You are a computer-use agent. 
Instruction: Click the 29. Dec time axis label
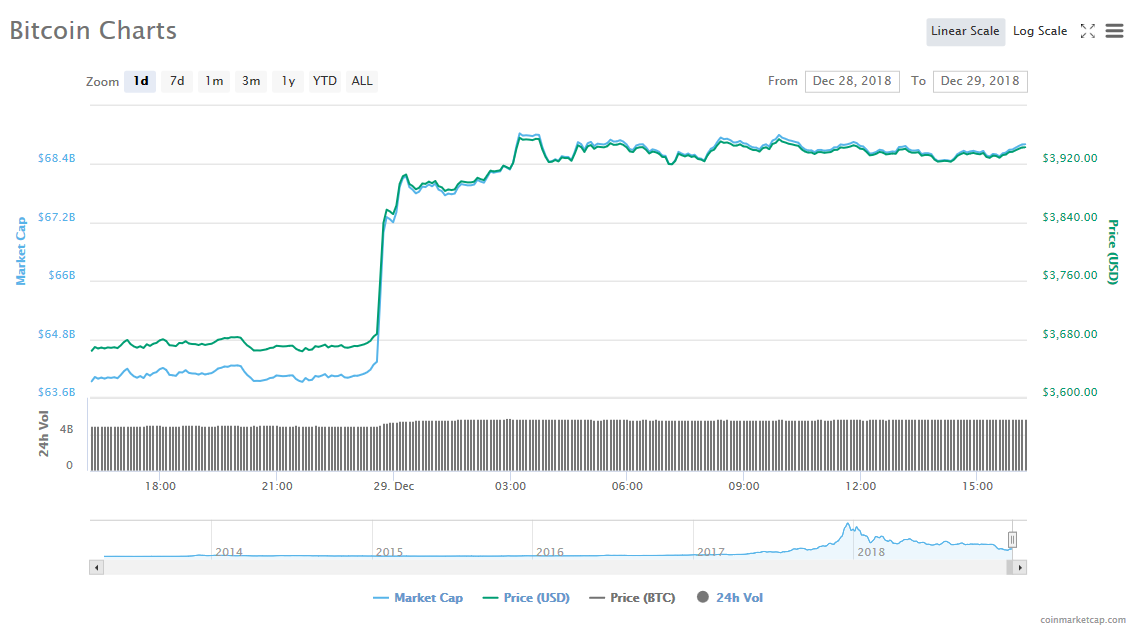(394, 486)
